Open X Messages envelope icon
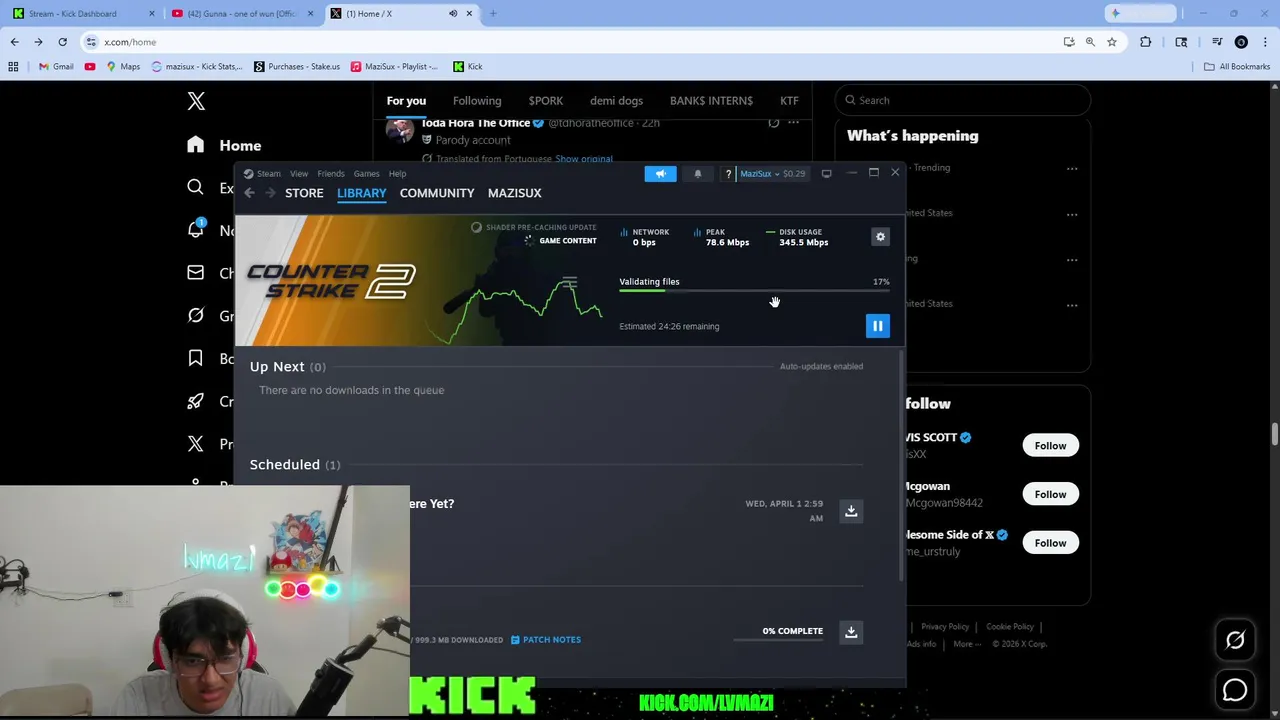Image resolution: width=1280 pixels, height=720 pixels. [x=196, y=272]
